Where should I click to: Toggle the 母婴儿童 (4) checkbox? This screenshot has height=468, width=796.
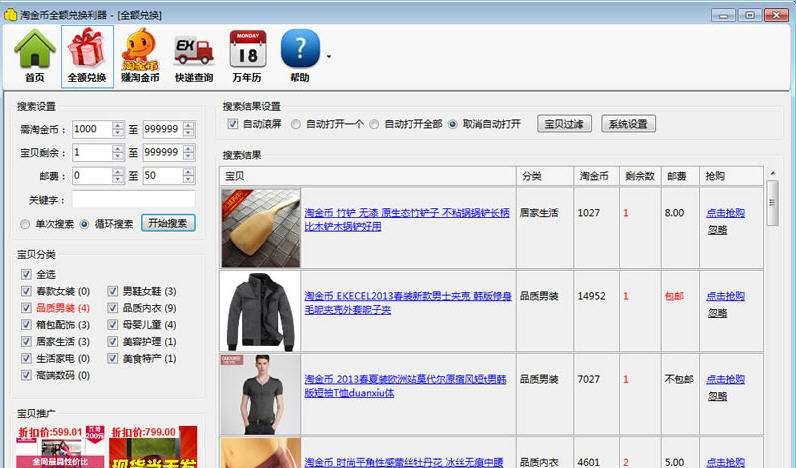112,325
